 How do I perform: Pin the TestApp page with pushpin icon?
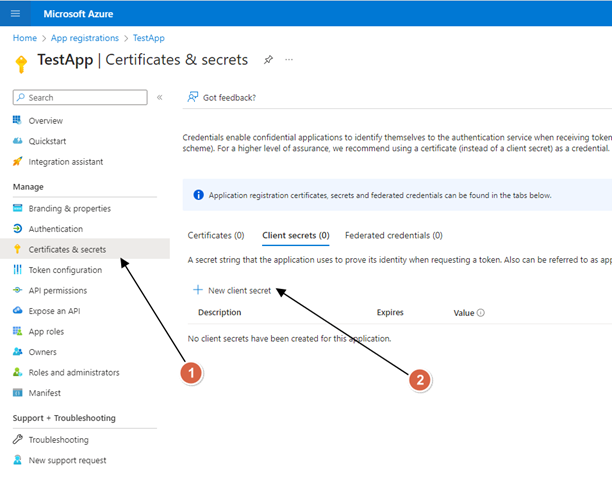pyautogui.click(x=268, y=60)
